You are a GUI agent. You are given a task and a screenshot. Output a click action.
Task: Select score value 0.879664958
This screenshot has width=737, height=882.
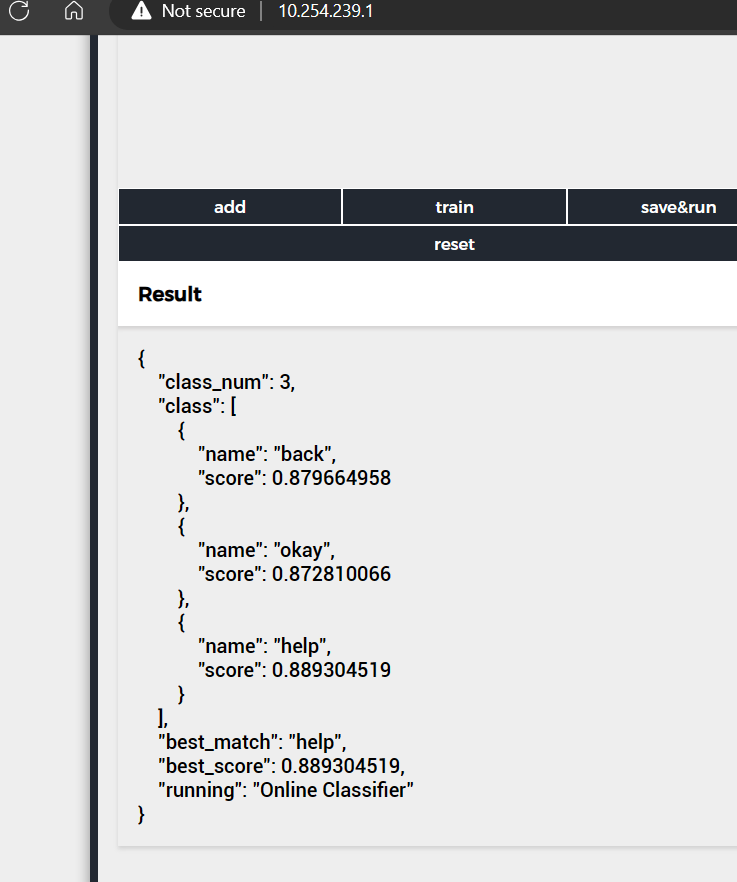point(331,478)
